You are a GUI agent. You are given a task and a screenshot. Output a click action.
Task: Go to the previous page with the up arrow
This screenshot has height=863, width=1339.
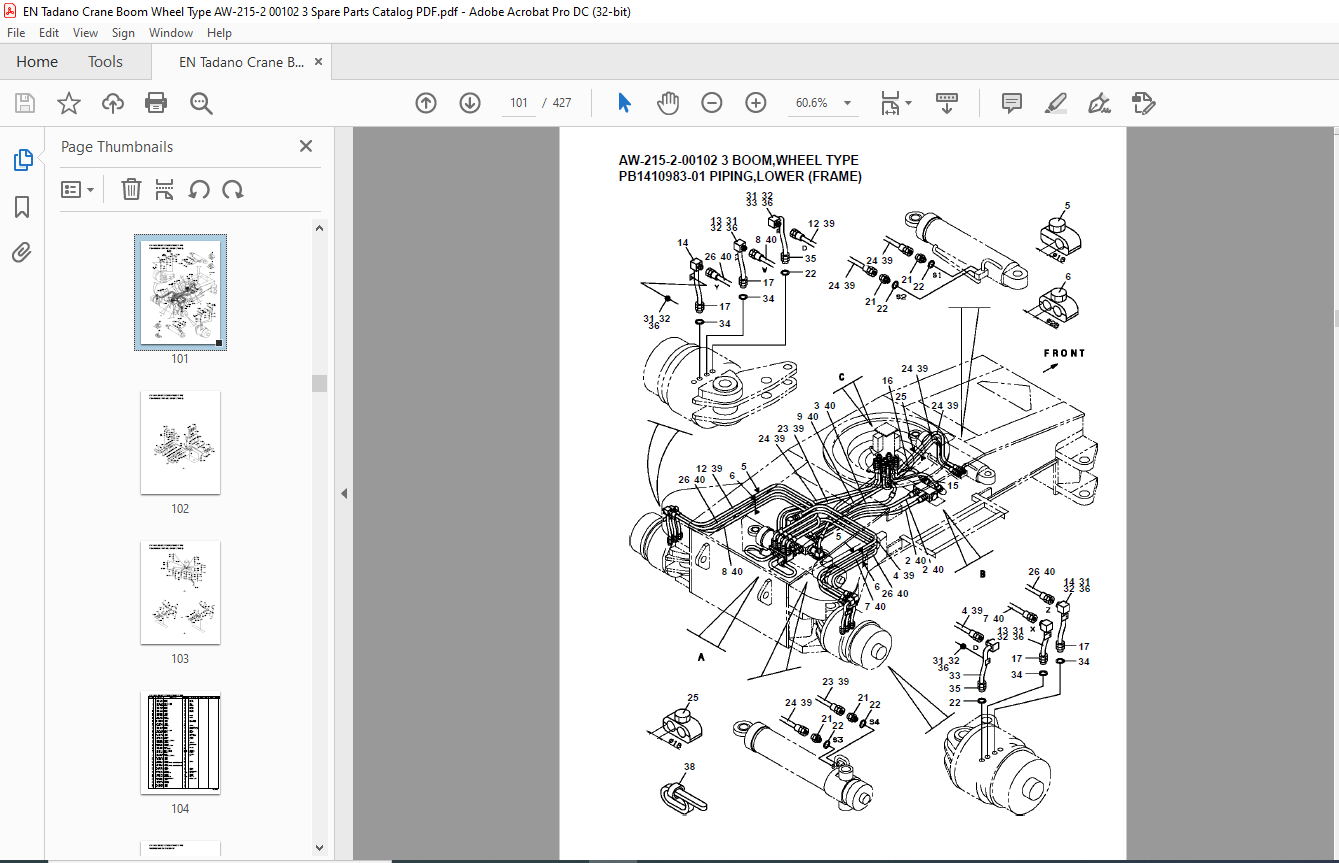coord(426,103)
